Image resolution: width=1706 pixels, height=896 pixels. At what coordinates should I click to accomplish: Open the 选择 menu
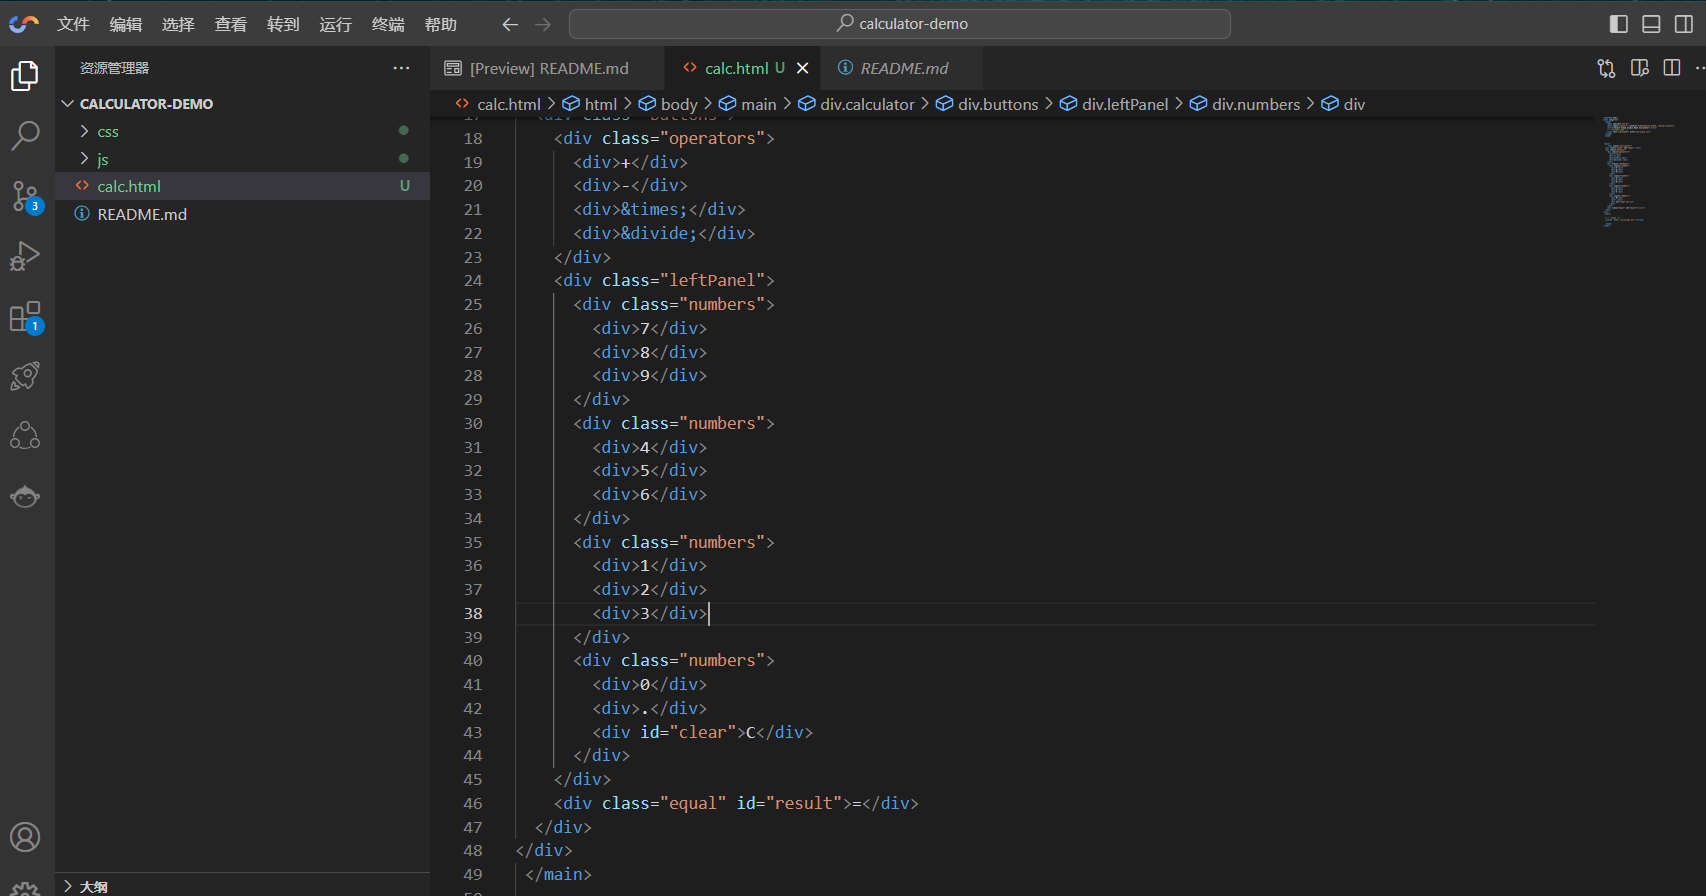click(x=178, y=24)
